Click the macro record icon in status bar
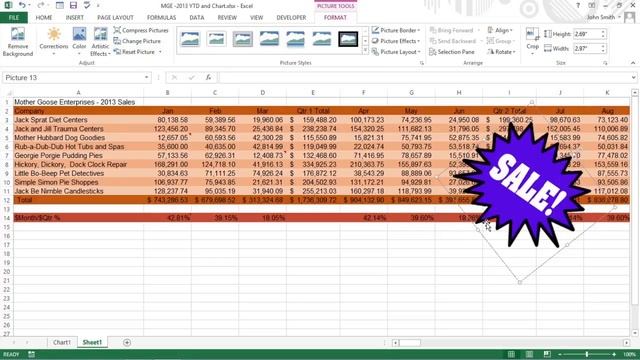Screen dimensions: 640x360 point(31,354)
